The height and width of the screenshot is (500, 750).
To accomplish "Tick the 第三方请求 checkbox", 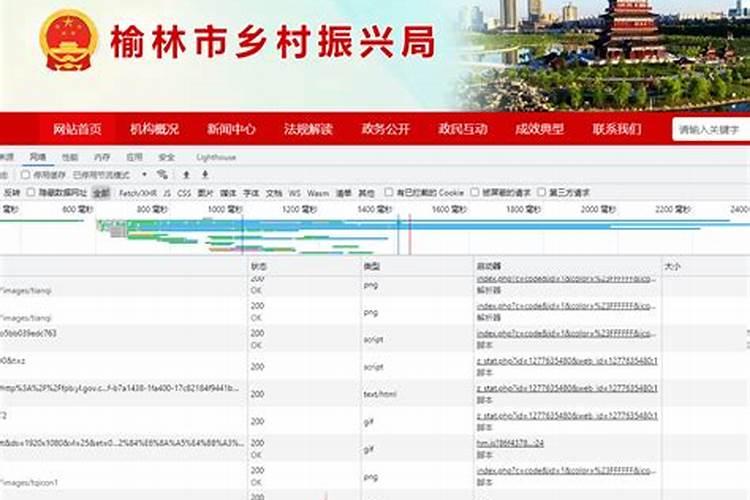I will click(541, 192).
